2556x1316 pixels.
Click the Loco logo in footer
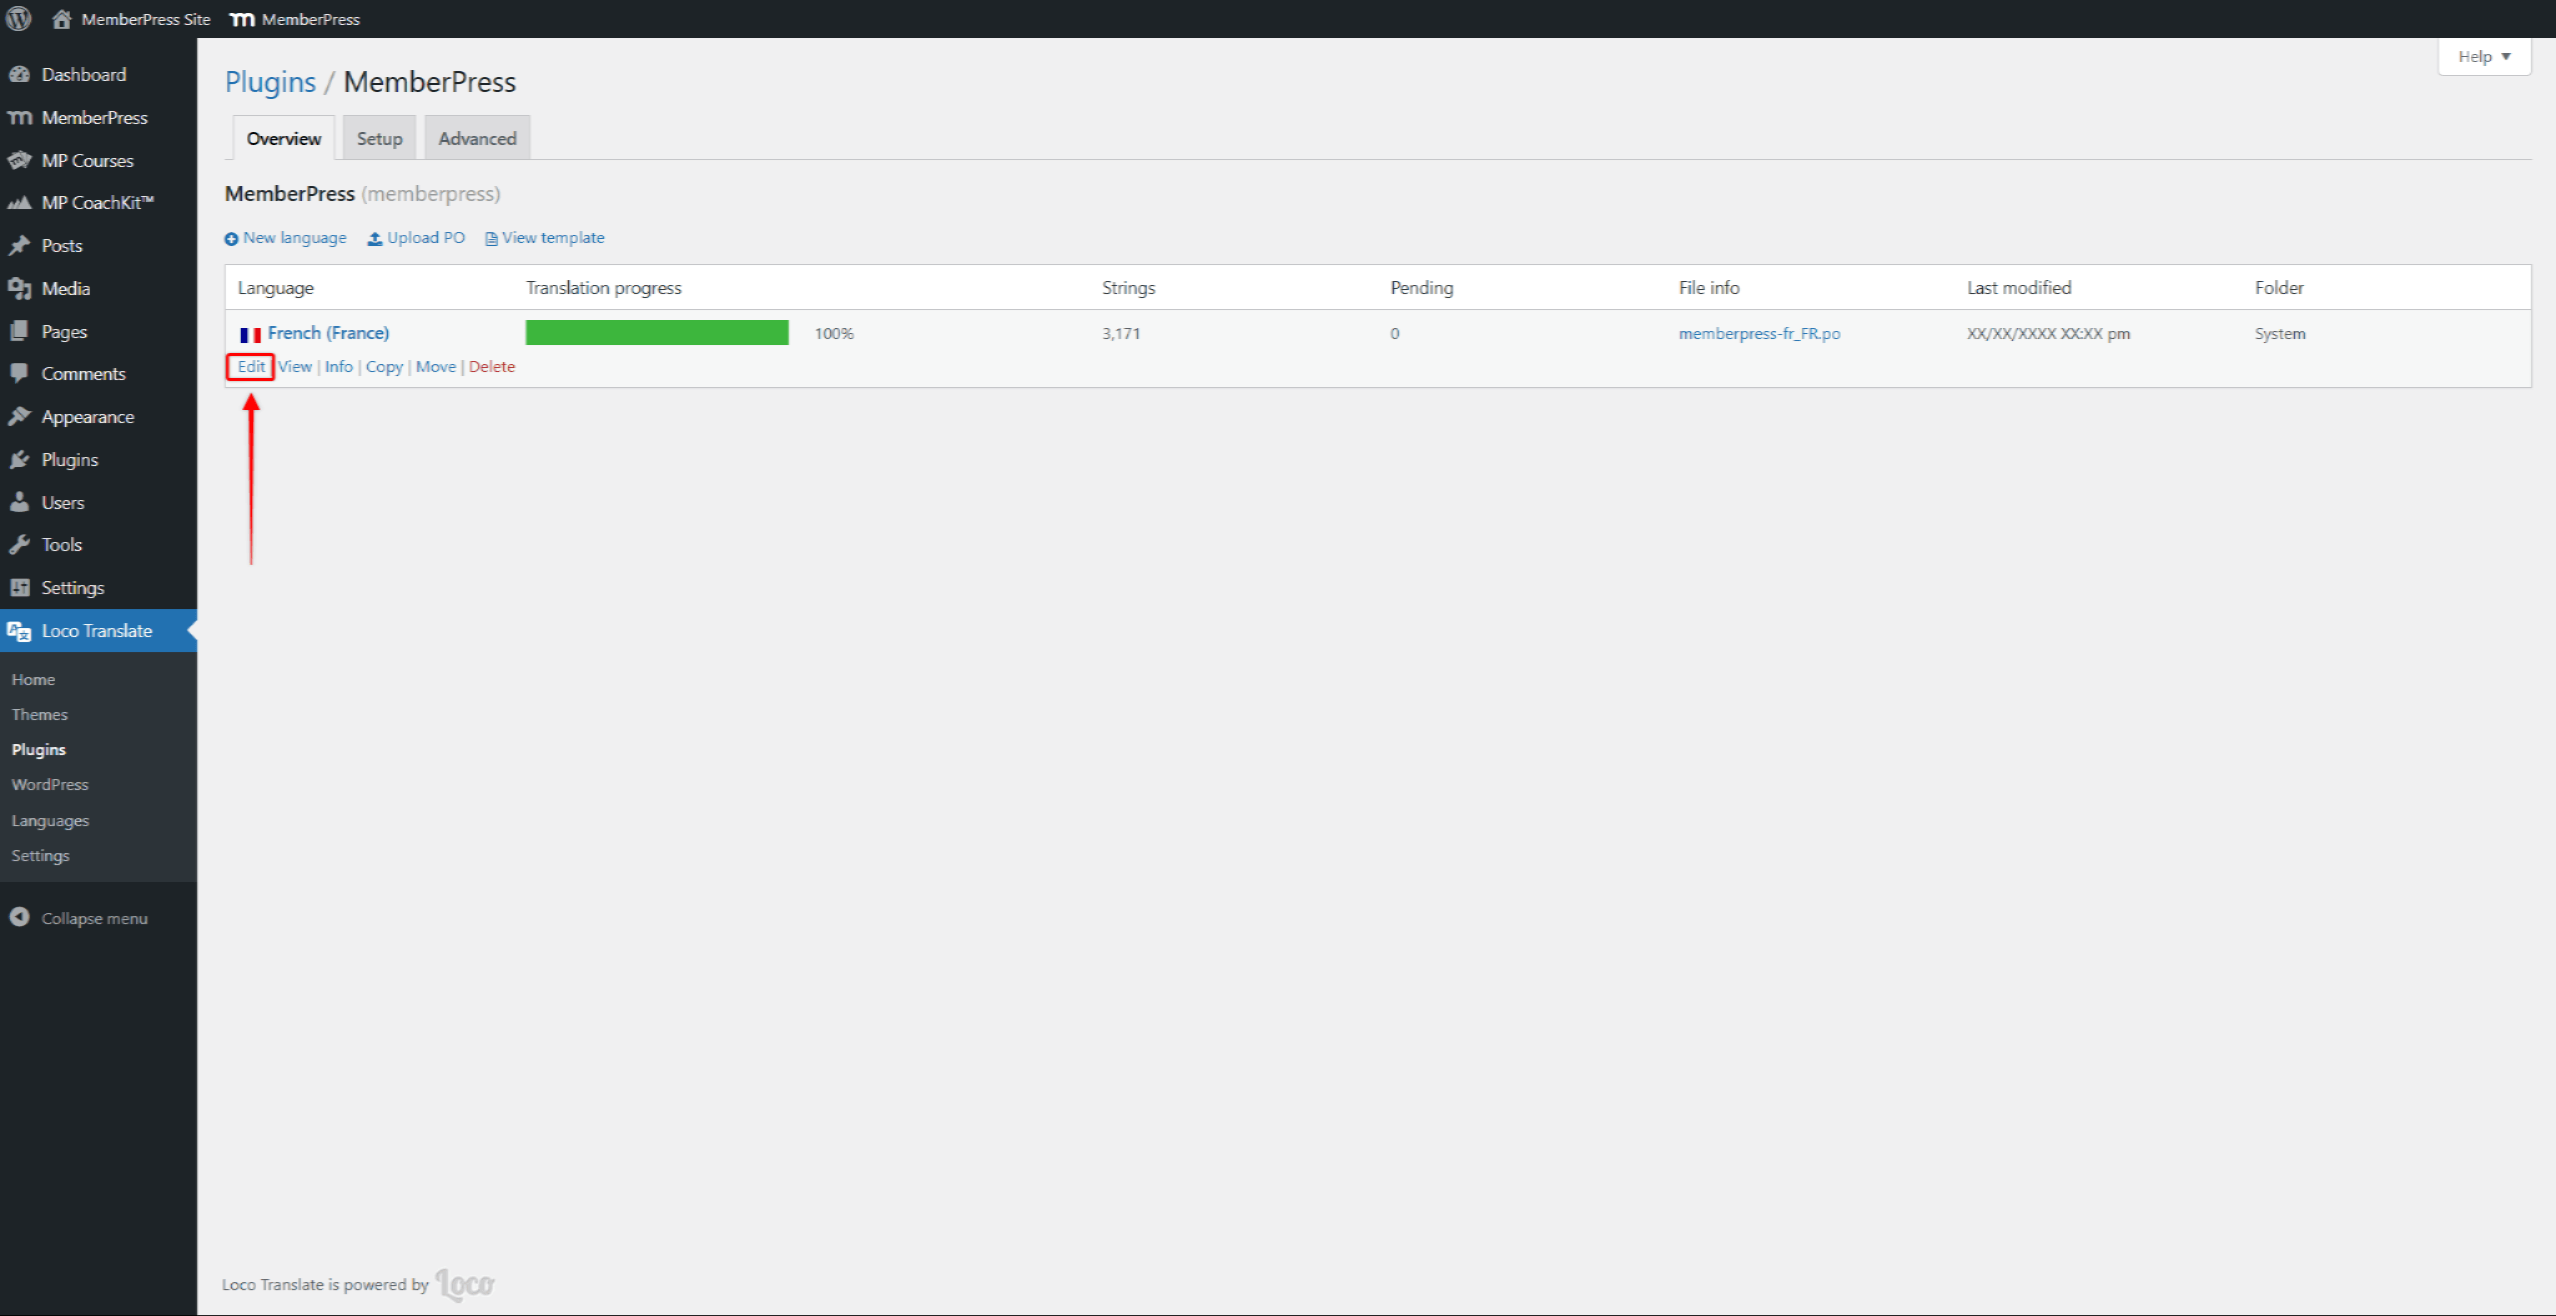point(465,1284)
